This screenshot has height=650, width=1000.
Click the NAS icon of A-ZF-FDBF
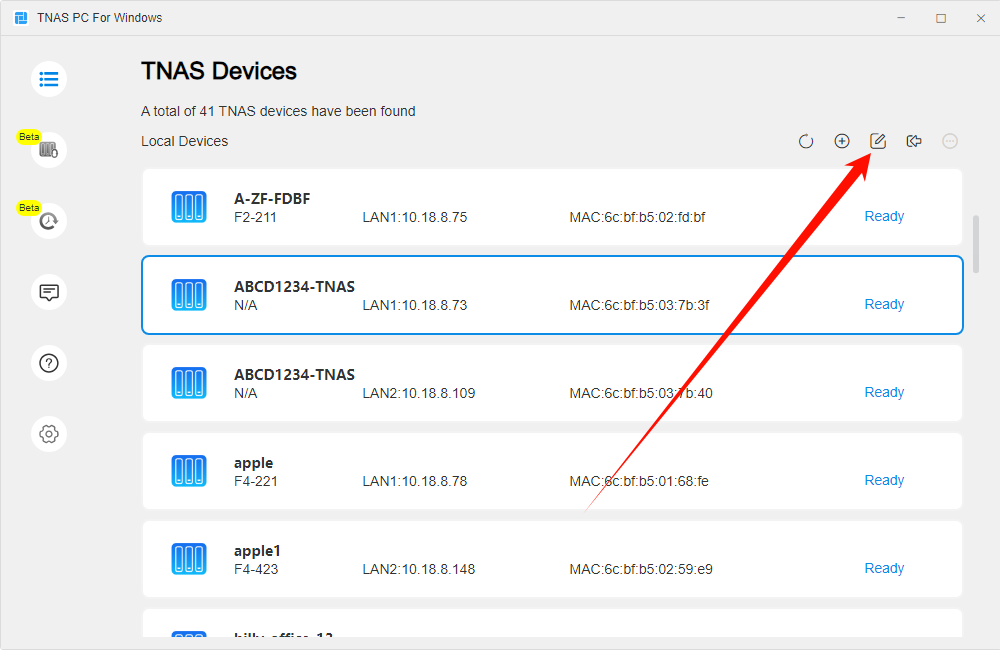tap(189, 207)
